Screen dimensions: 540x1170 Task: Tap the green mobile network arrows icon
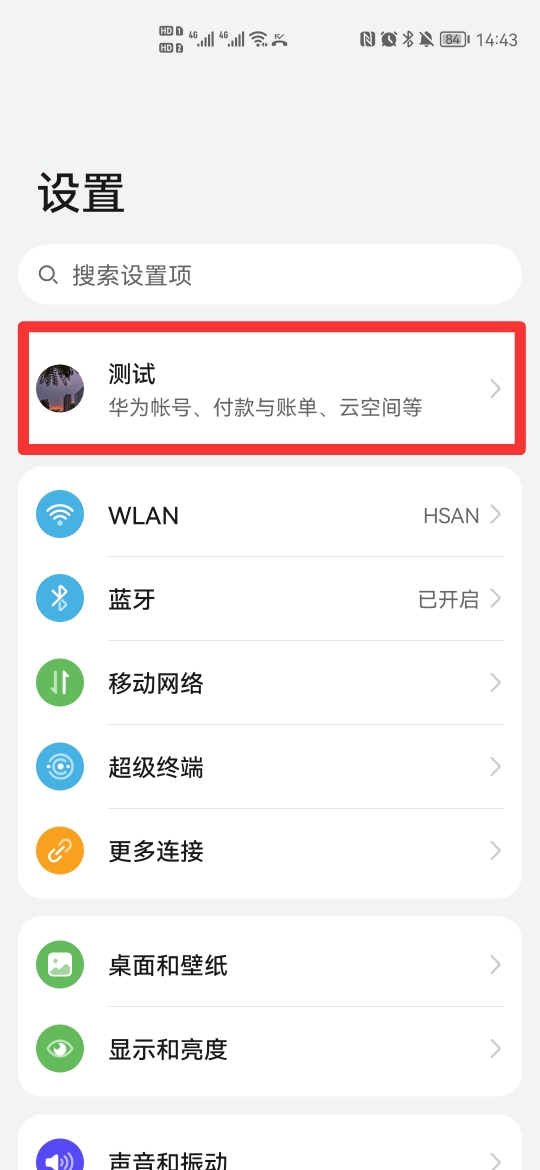[x=60, y=683]
